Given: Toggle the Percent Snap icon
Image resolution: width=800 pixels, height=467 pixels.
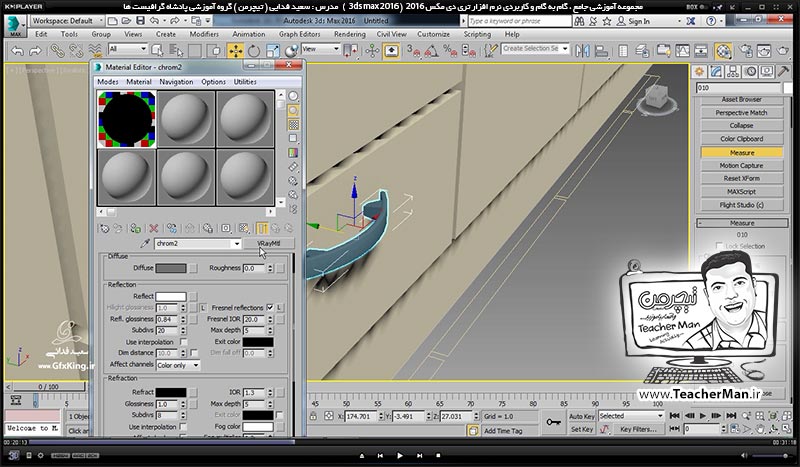Looking at the screenshot, I should [450, 51].
